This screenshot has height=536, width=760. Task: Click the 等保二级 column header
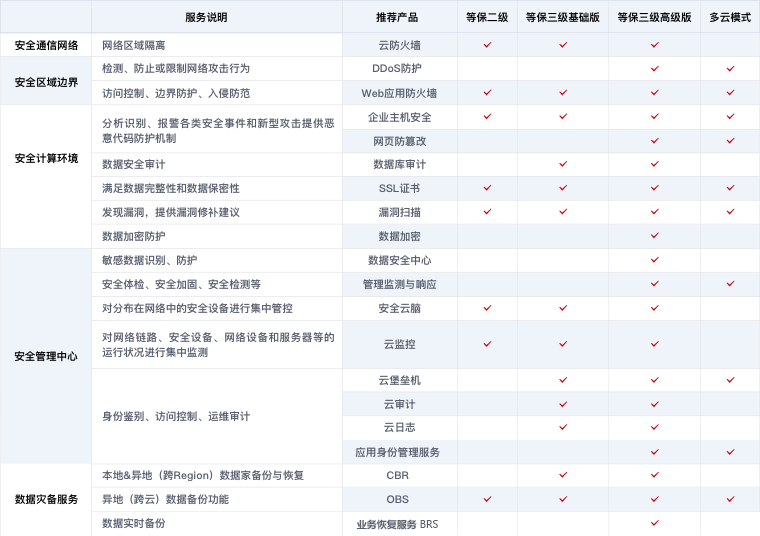click(x=487, y=17)
